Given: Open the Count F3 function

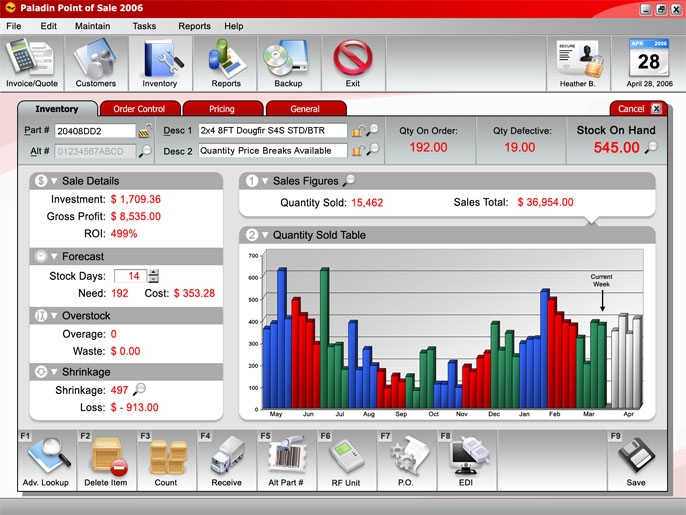Looking at the screenshot, I should [x=166, y=460].
